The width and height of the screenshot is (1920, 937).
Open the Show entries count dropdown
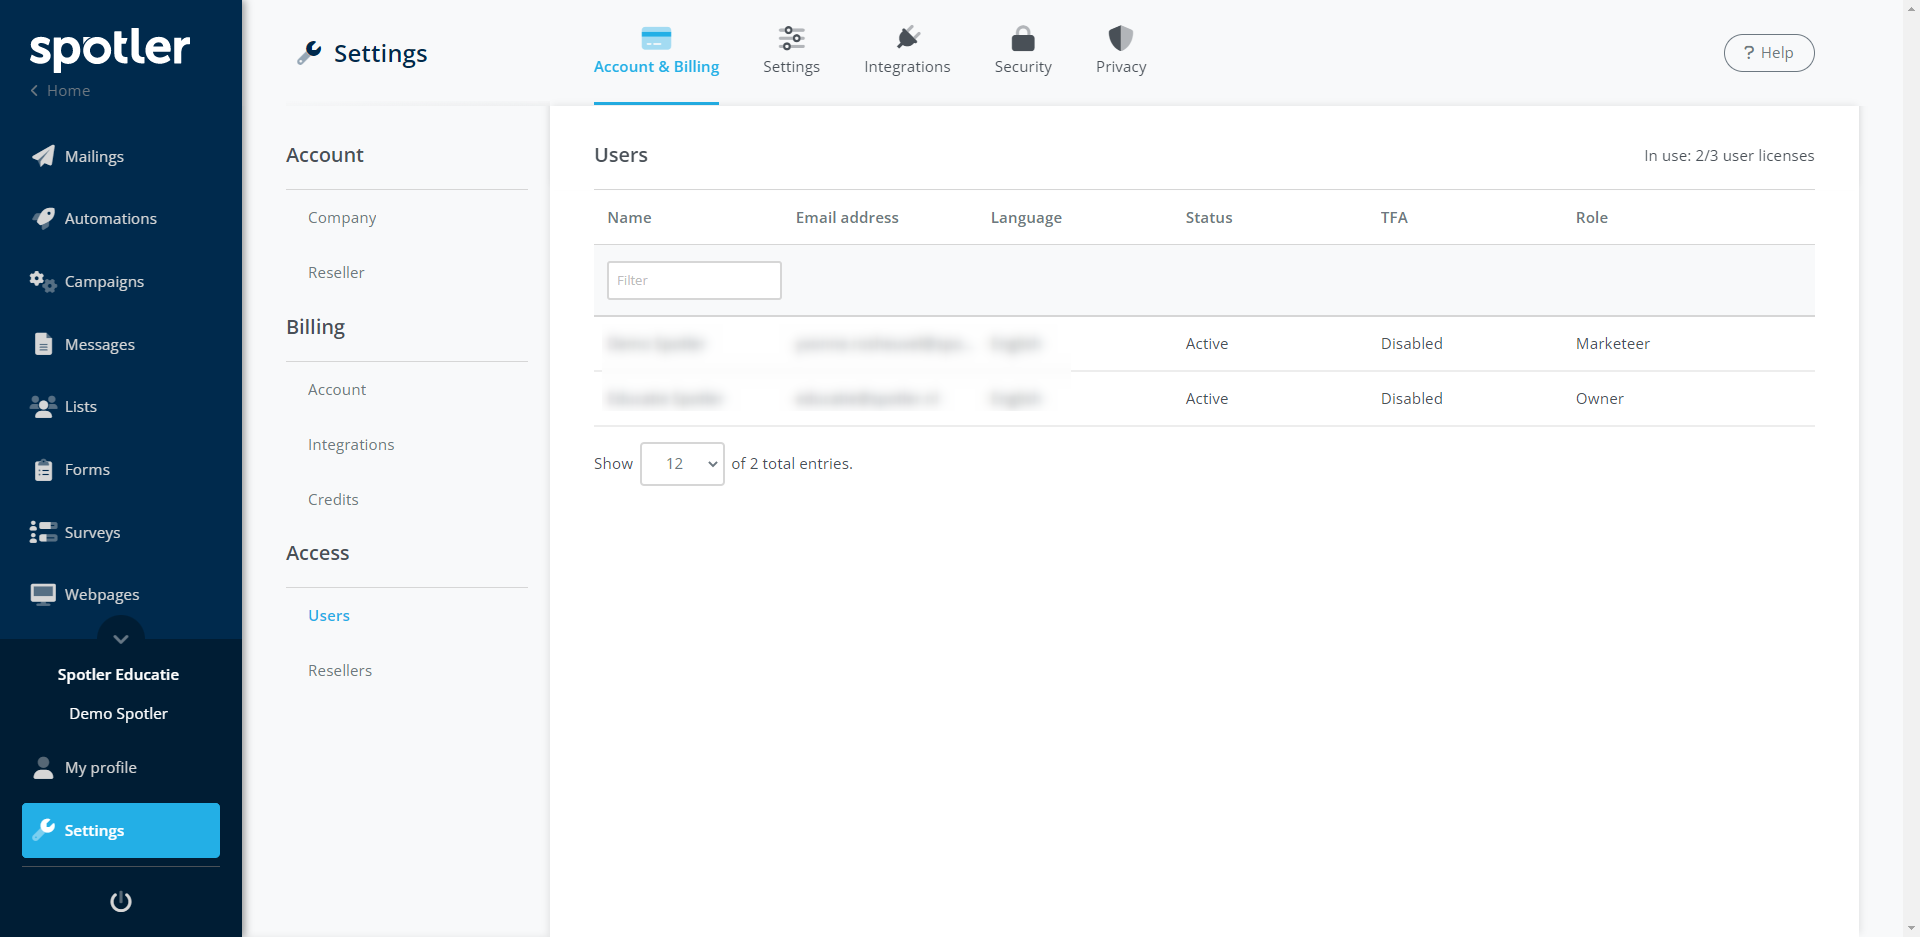(682, 464)
